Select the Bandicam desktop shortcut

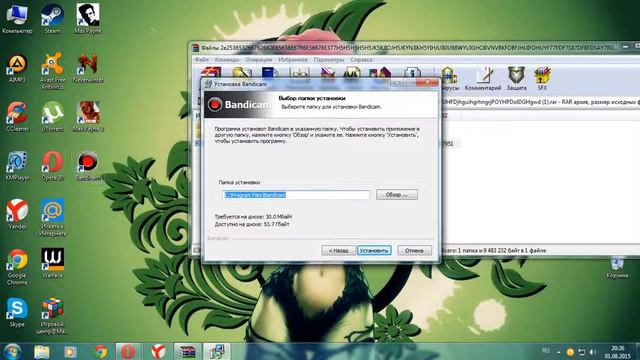coord(88,166)
